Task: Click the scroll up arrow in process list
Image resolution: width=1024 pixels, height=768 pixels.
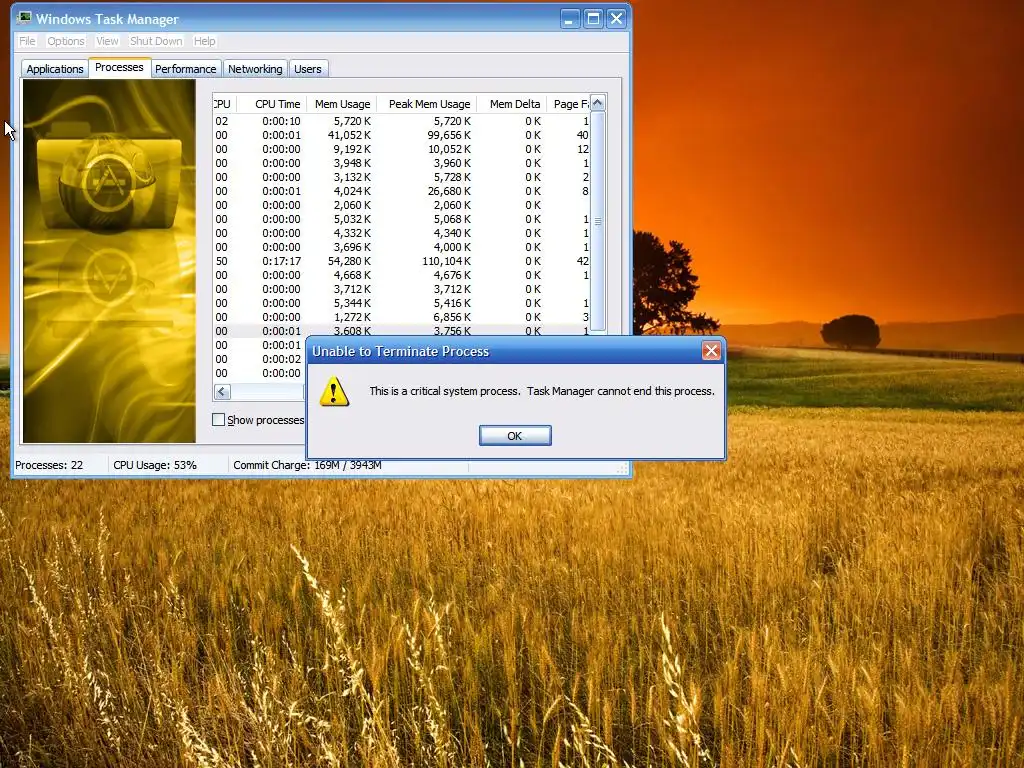Action: point(598,103)
